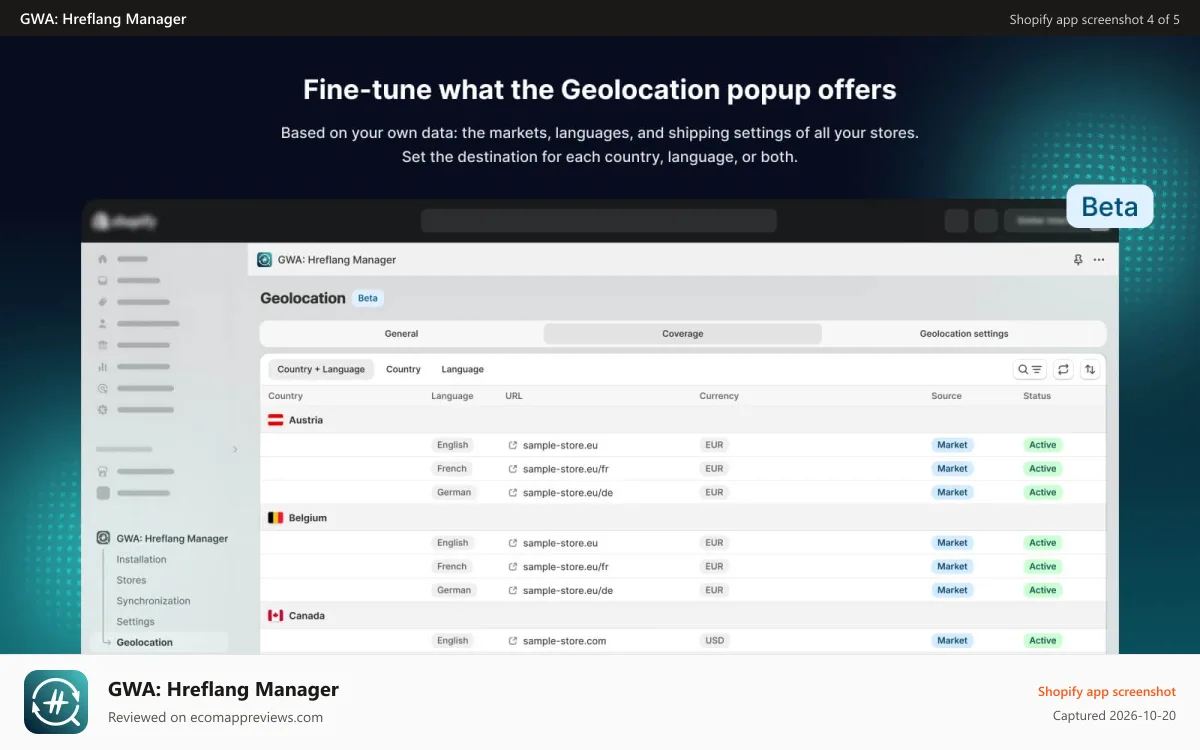Open external link icon for Belgium German URL
The width and height of the screenshot is (1200, 750).
coord(513,591)
